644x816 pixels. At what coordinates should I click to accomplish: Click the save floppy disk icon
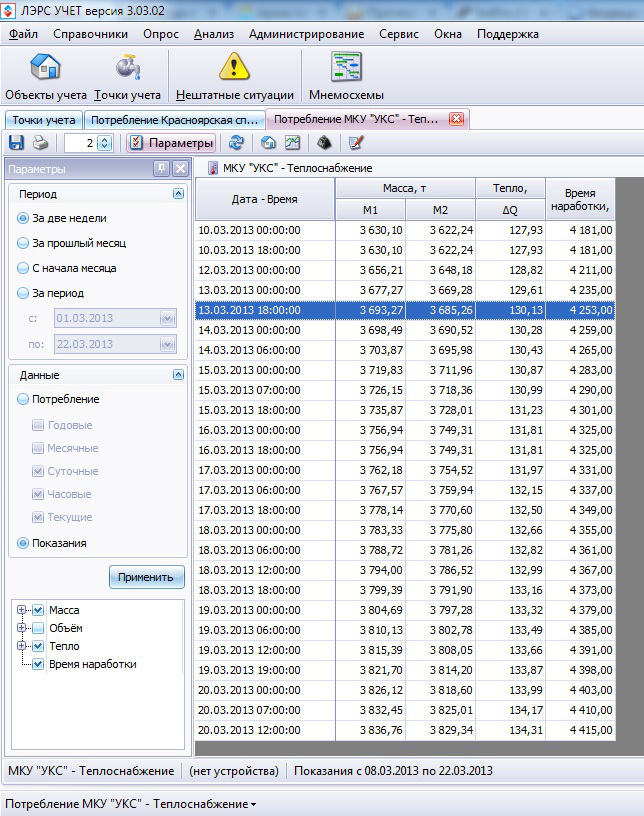pyautogui.click(x=17, y=143)
